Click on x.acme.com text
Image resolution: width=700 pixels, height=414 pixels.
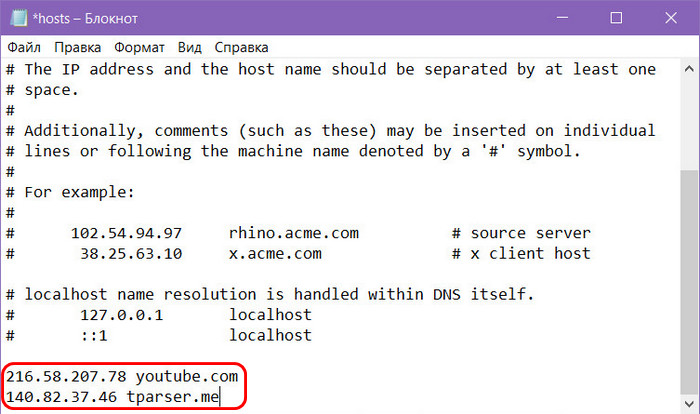click(275, 254)
